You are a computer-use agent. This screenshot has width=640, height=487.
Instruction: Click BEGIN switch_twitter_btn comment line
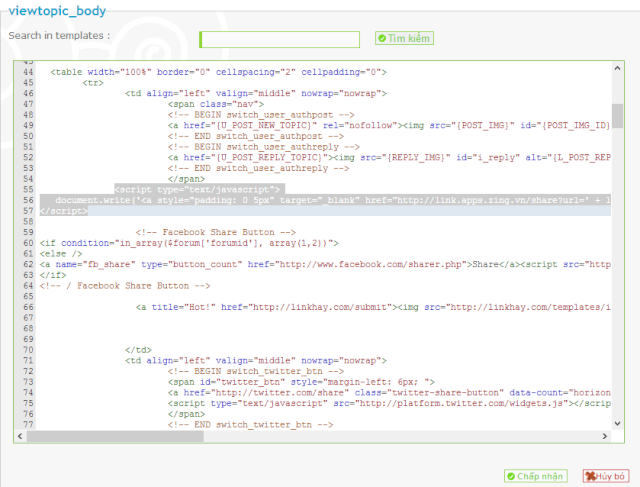256,371
